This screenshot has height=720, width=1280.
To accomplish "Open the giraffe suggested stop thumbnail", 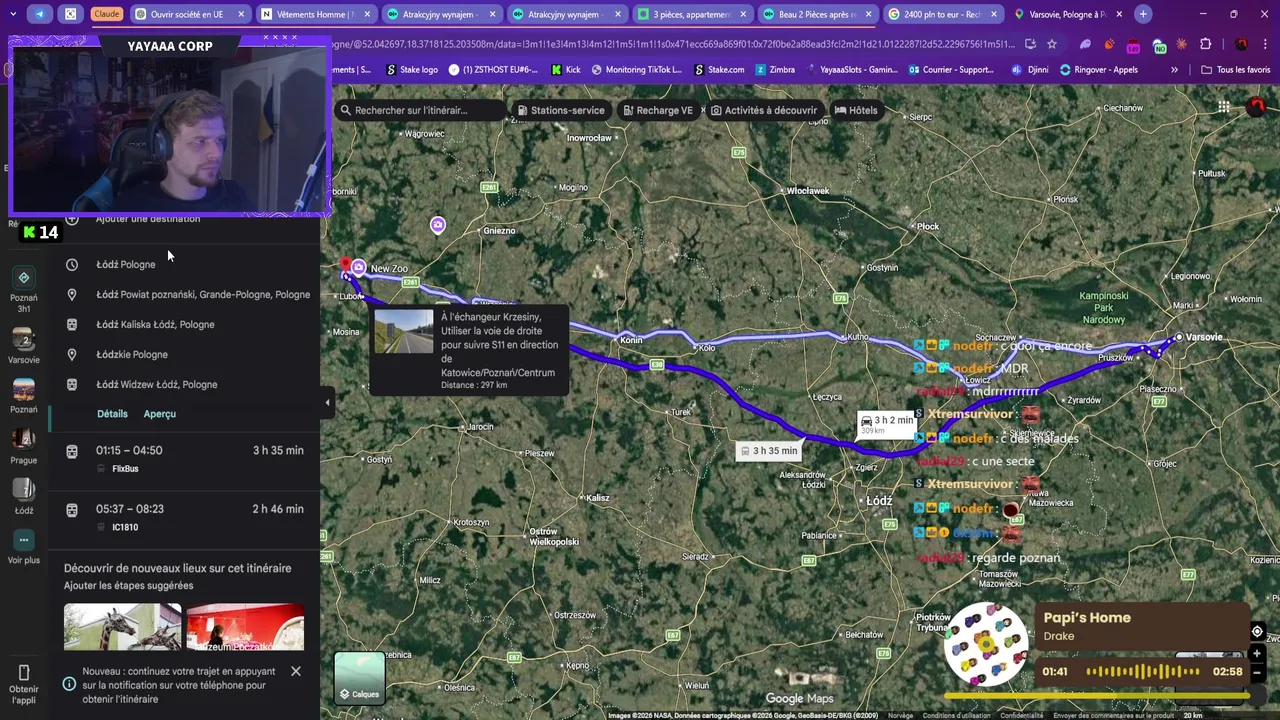I will coord(123,626).
